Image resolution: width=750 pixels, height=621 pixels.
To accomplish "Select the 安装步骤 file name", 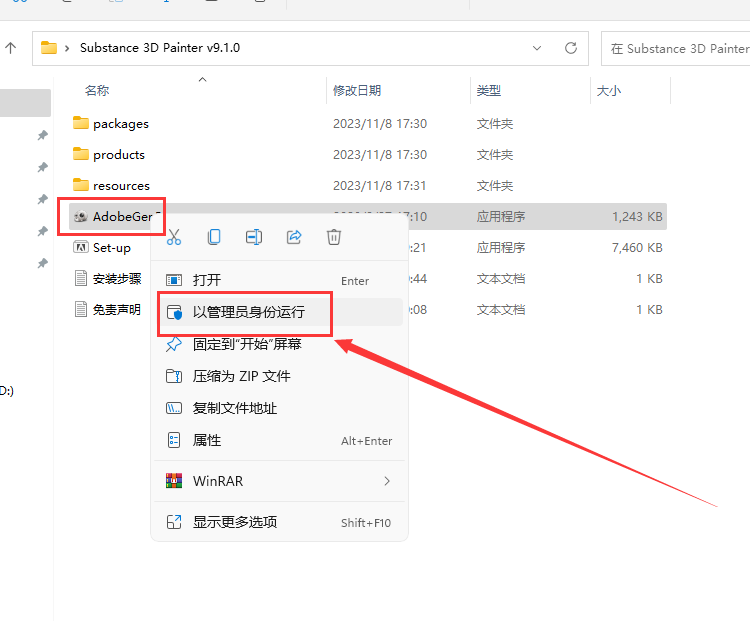I will coord(117,278).
